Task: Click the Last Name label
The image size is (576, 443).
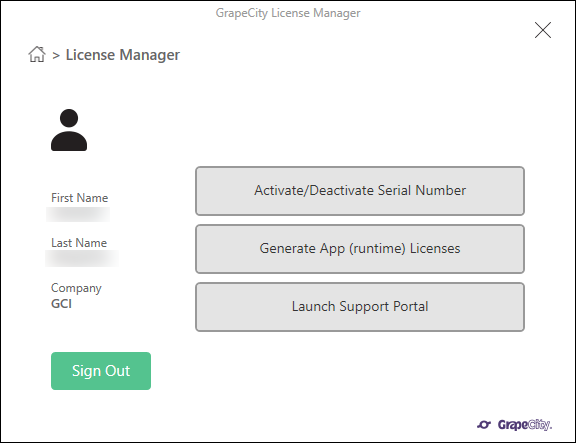Action: pyautogui.click(x=79, y=243)
